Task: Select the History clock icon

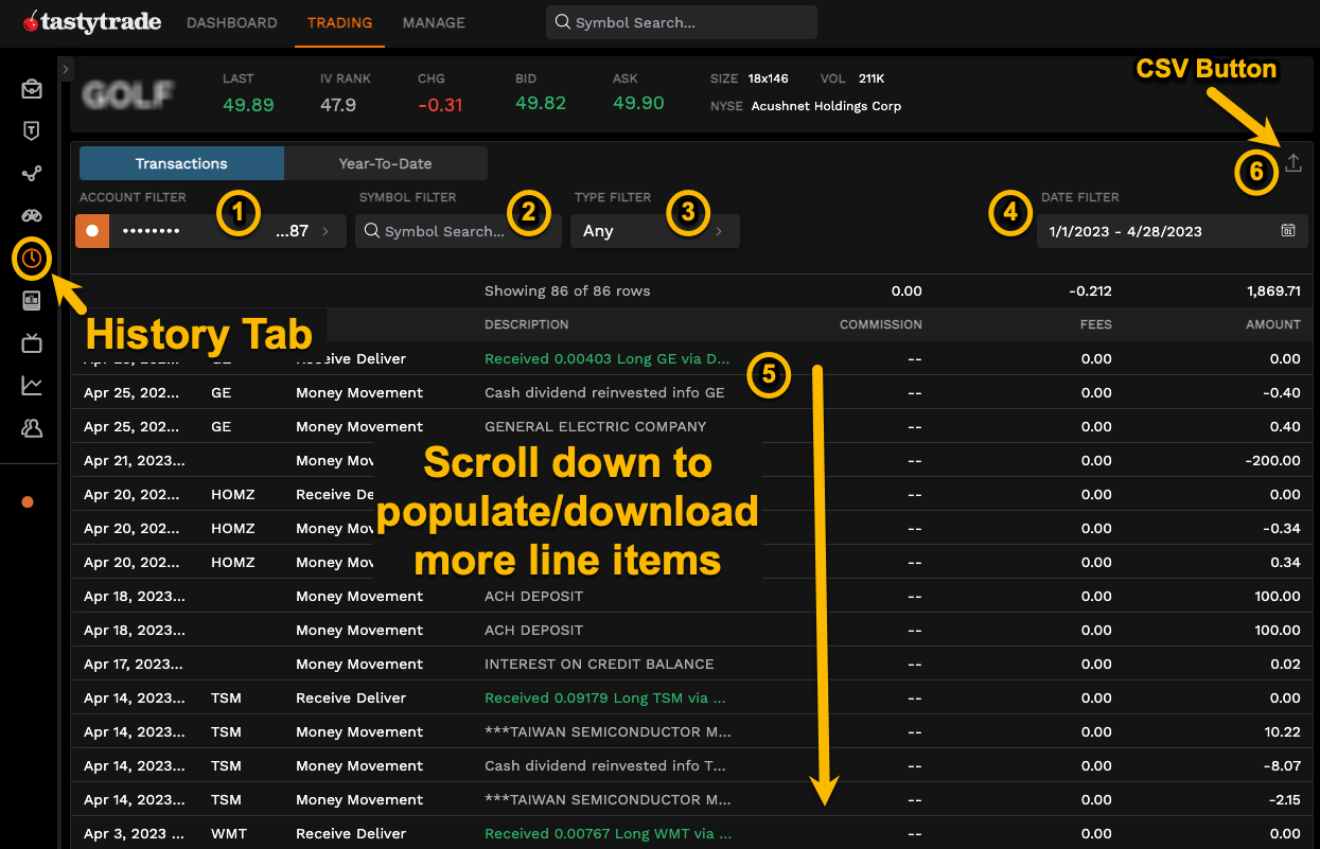Action: 31,258
